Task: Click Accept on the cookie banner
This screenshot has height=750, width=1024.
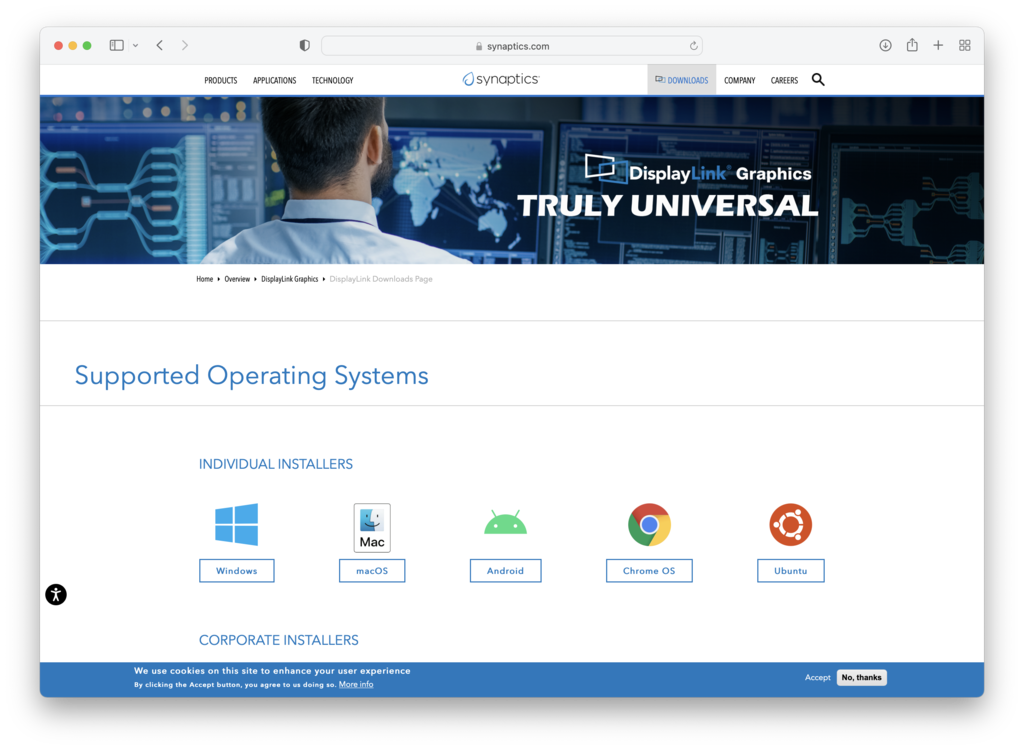Action: pyautogui.click(x=818, y=677)
